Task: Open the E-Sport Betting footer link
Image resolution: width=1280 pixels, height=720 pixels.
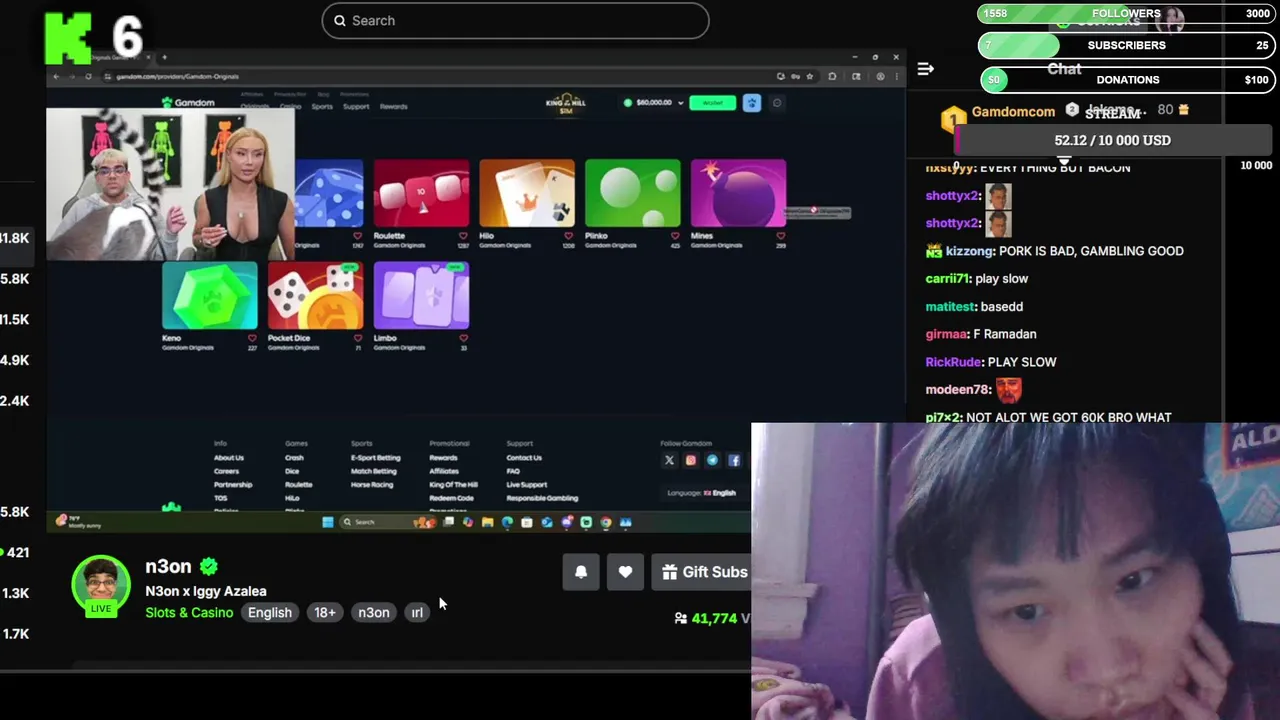Action: tap(375, 458)
